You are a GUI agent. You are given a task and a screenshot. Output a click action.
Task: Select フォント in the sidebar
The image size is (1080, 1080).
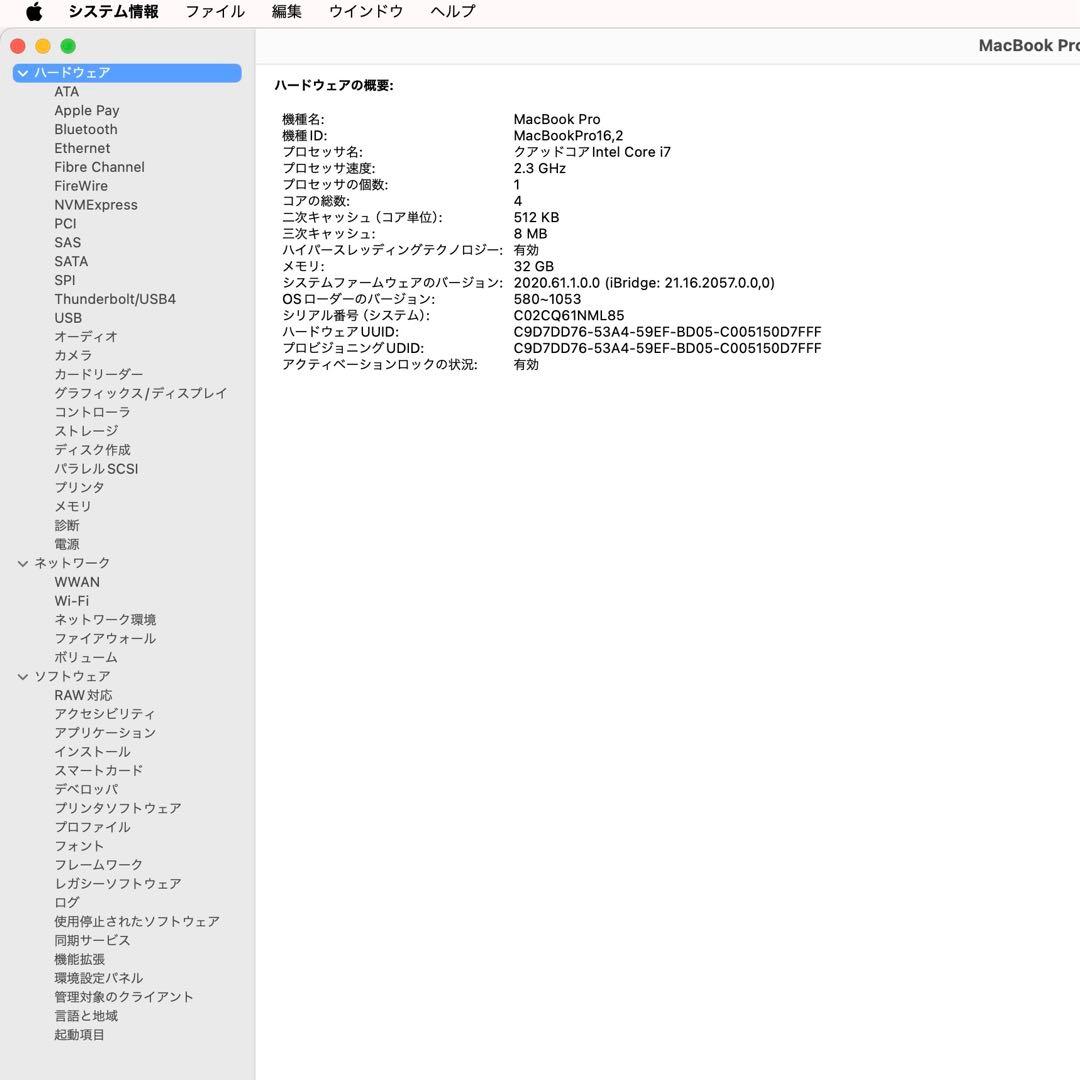(79, 847)
